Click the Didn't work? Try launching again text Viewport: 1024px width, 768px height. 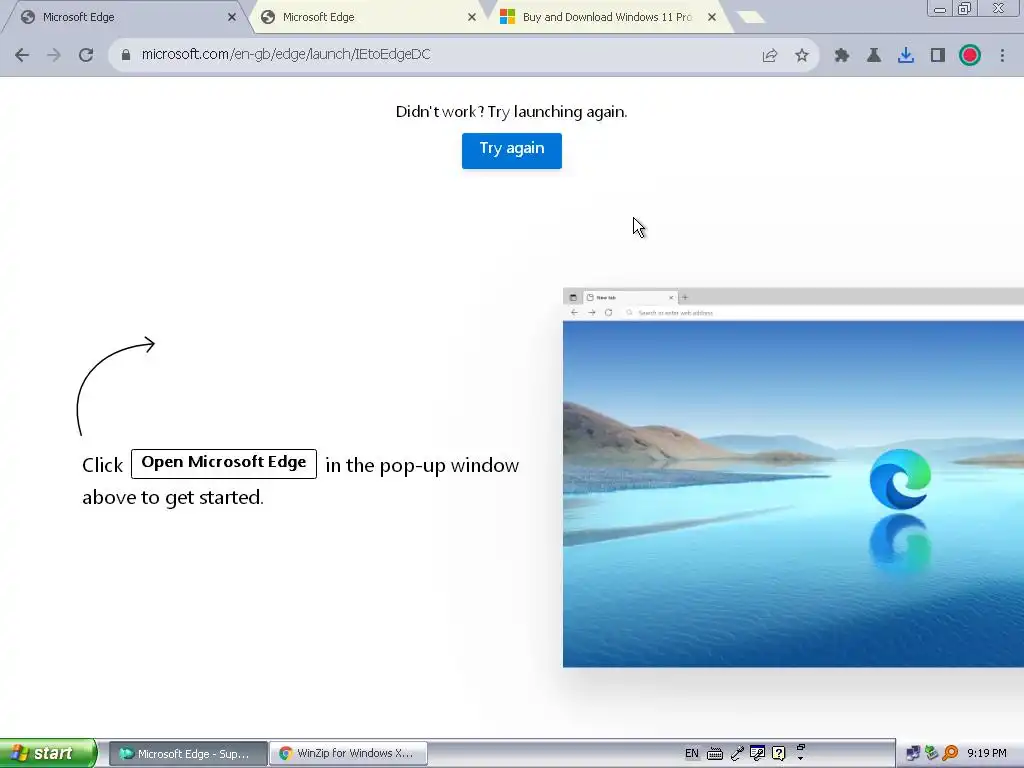(511, 112)
